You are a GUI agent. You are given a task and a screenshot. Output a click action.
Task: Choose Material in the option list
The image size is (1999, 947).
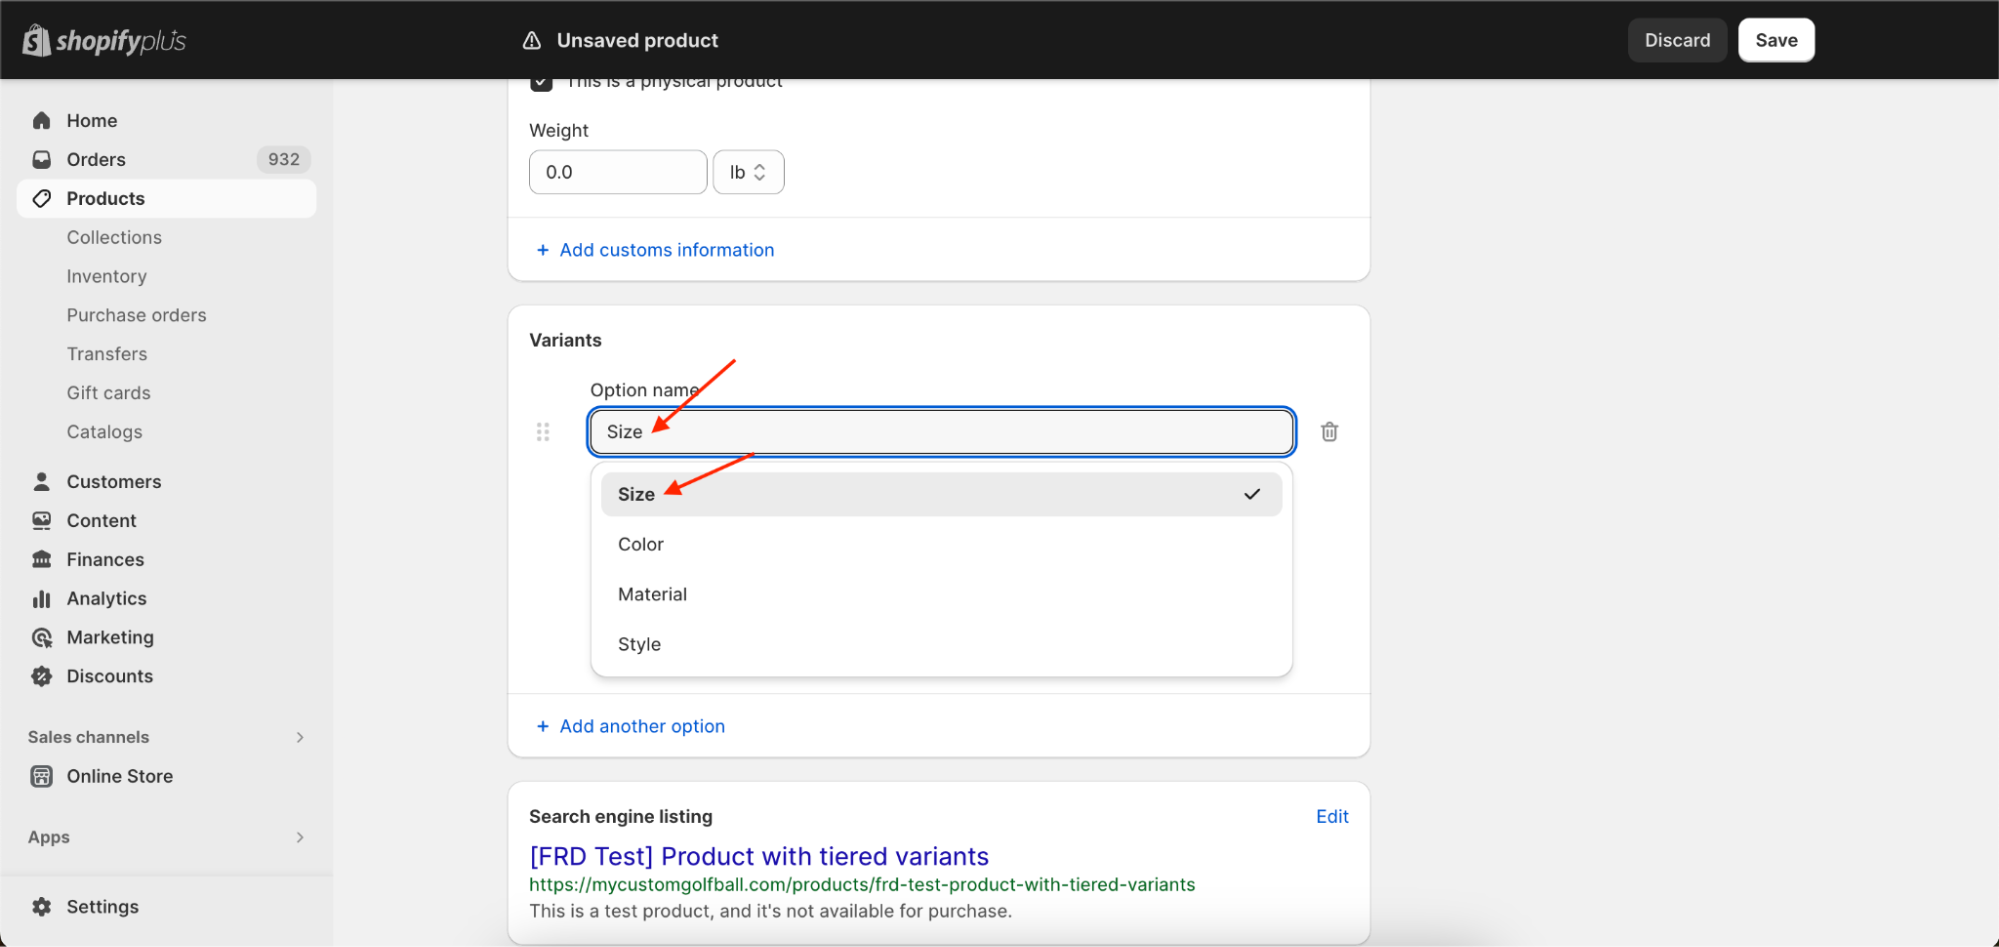pyautogui.click(x=652, y=595)
